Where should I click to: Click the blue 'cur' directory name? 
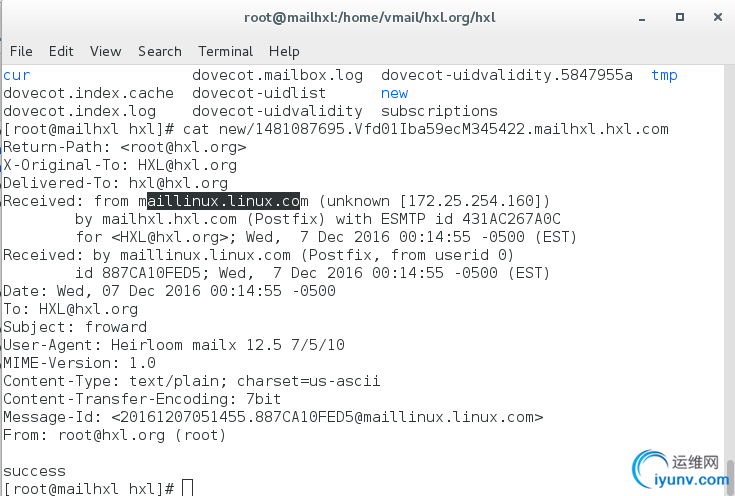17,75
